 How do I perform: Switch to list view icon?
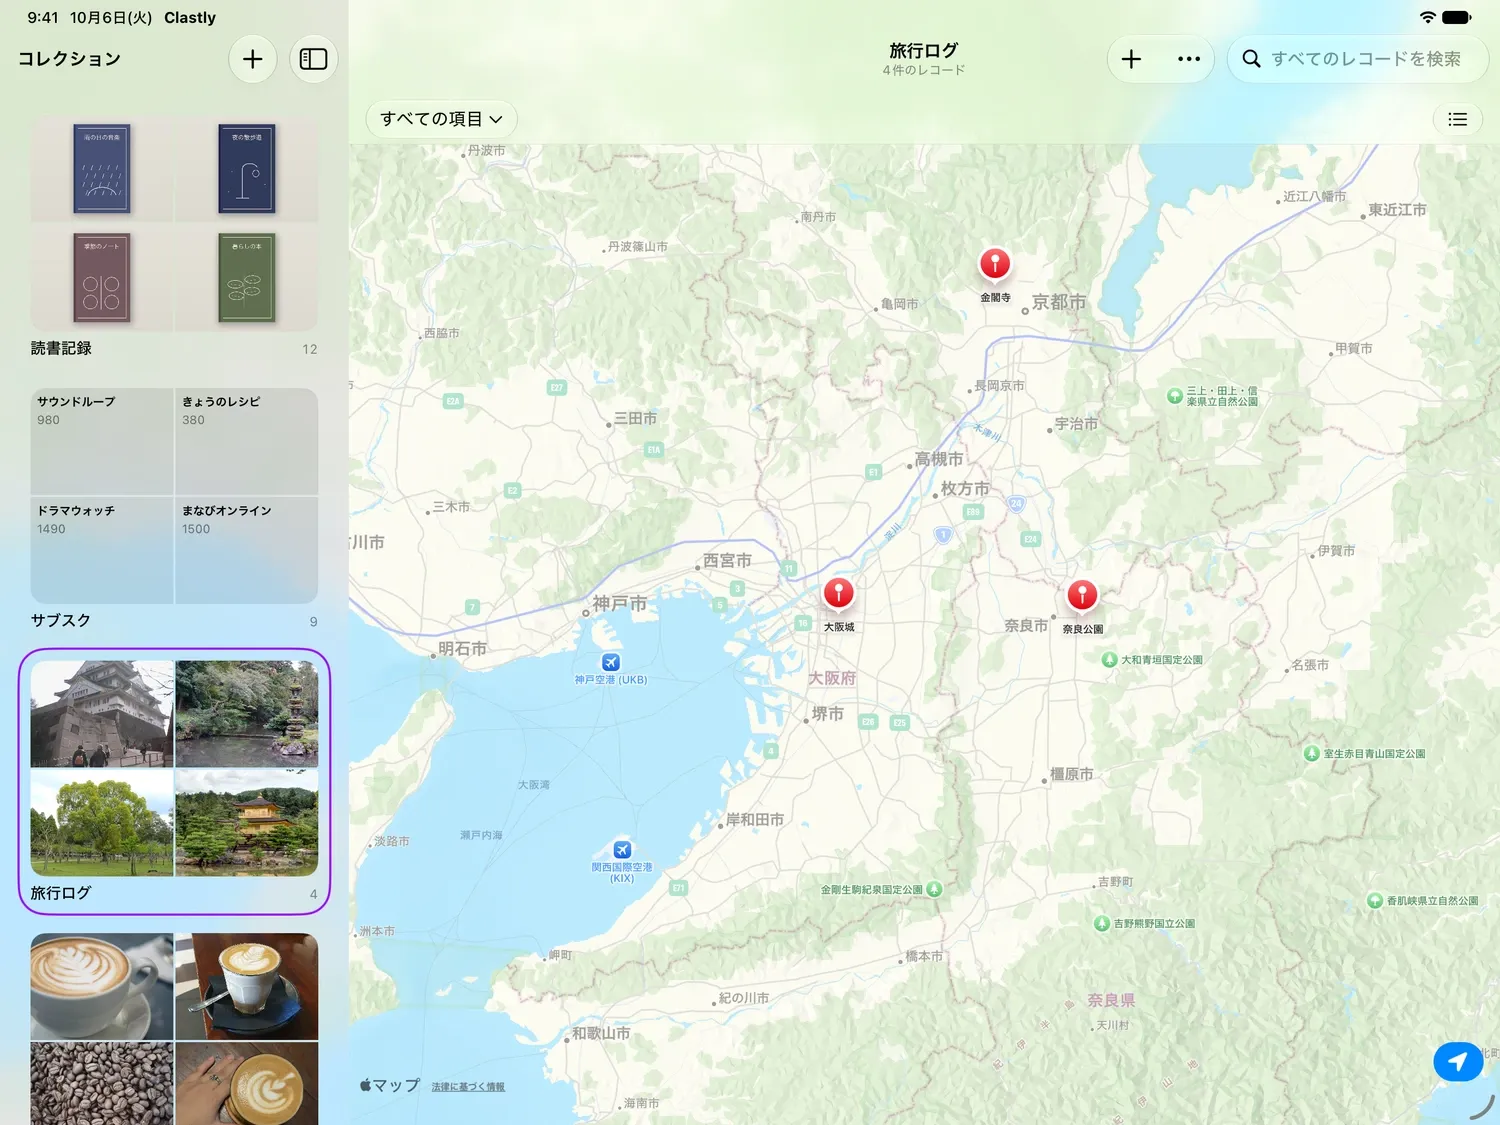tap(1458, 119)
